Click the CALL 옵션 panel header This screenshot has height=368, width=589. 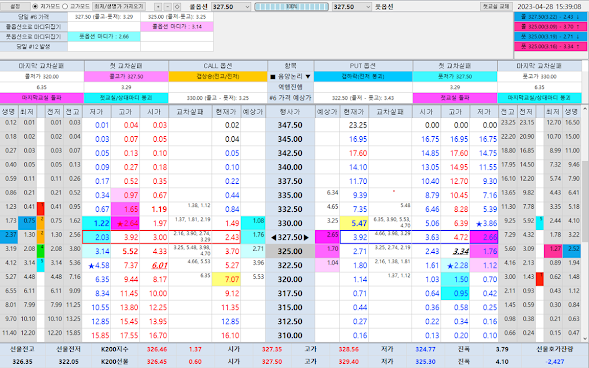pos(218,66)
